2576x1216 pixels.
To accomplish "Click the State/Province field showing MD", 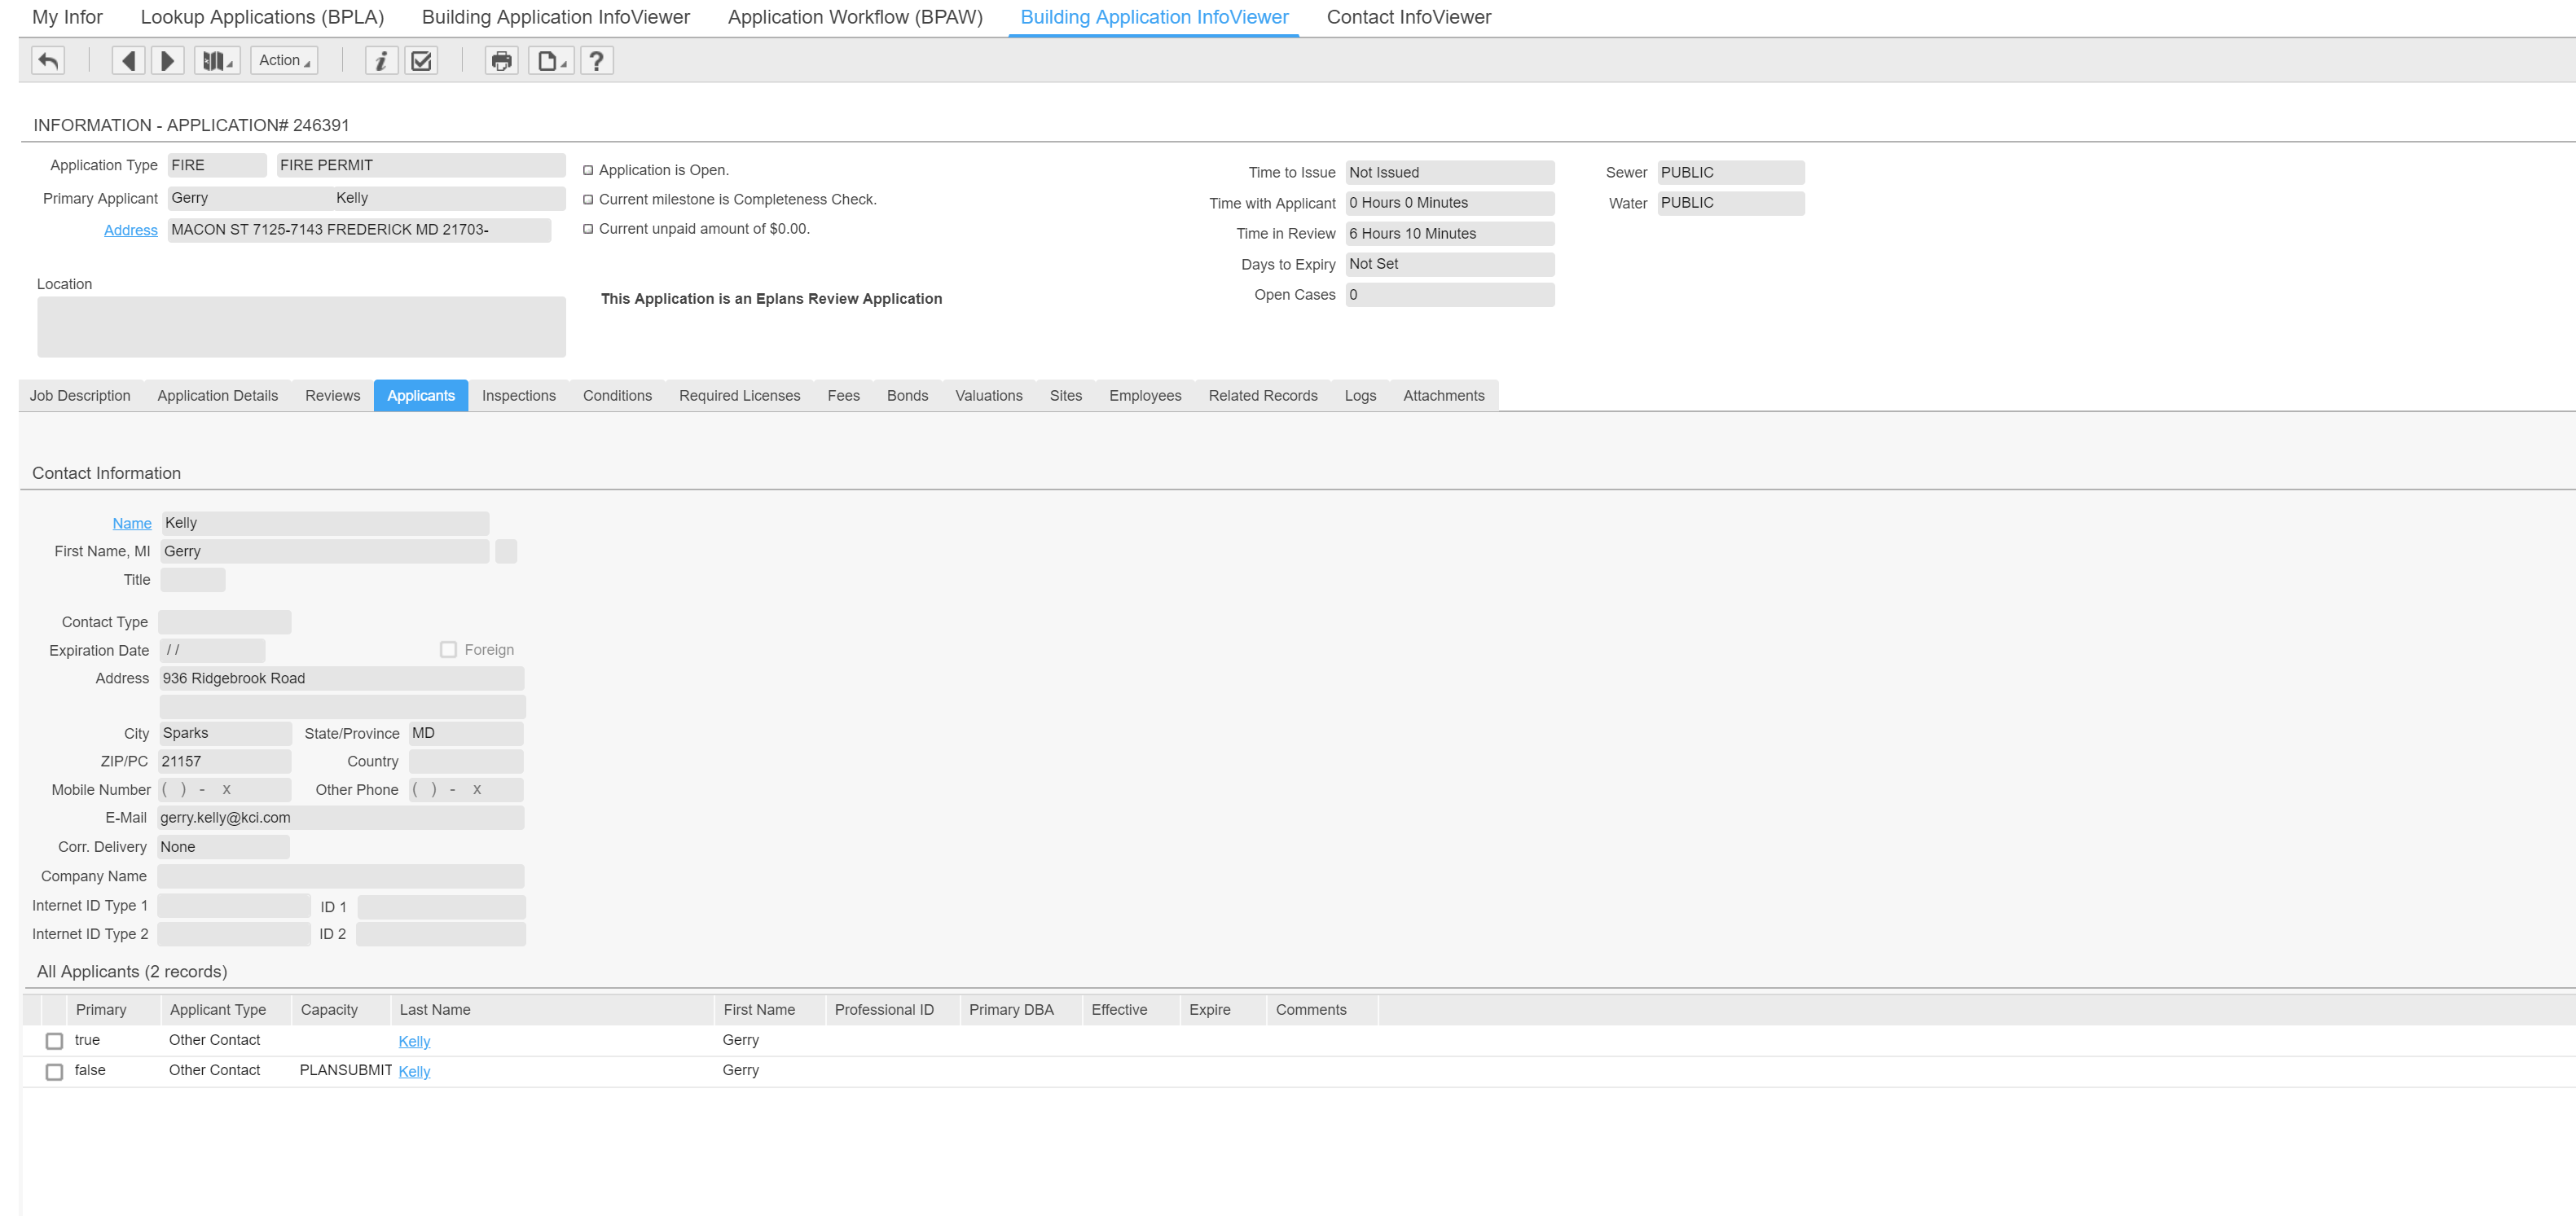I will 466,734.
